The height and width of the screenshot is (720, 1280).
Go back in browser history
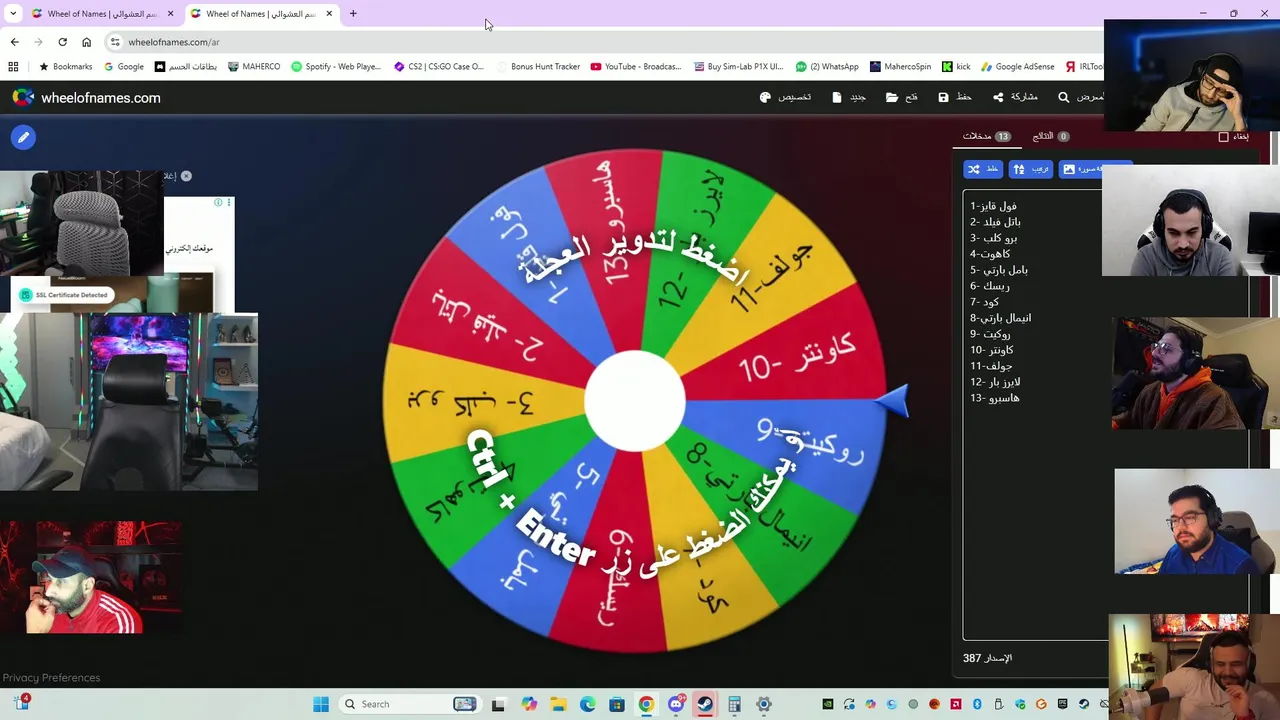click(x=14, y=42)
